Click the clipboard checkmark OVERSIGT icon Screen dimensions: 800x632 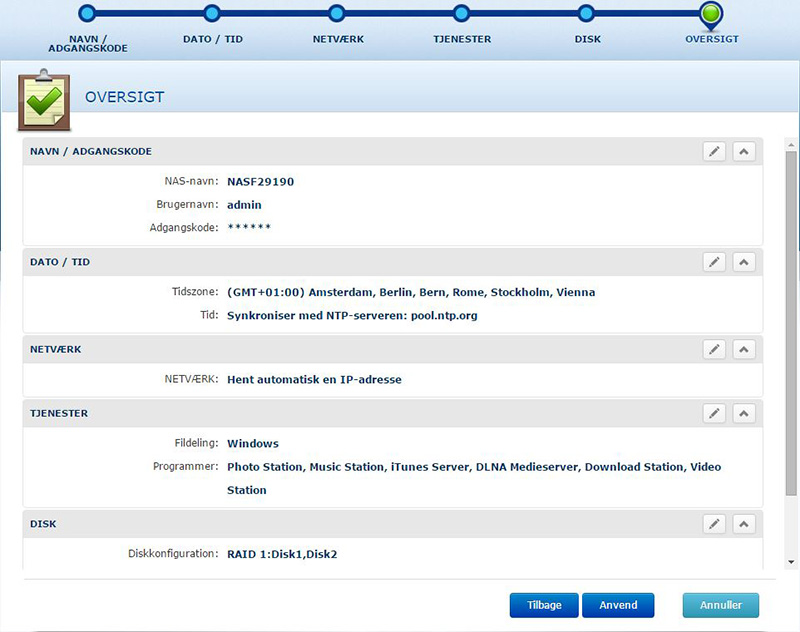coord(44,100)
